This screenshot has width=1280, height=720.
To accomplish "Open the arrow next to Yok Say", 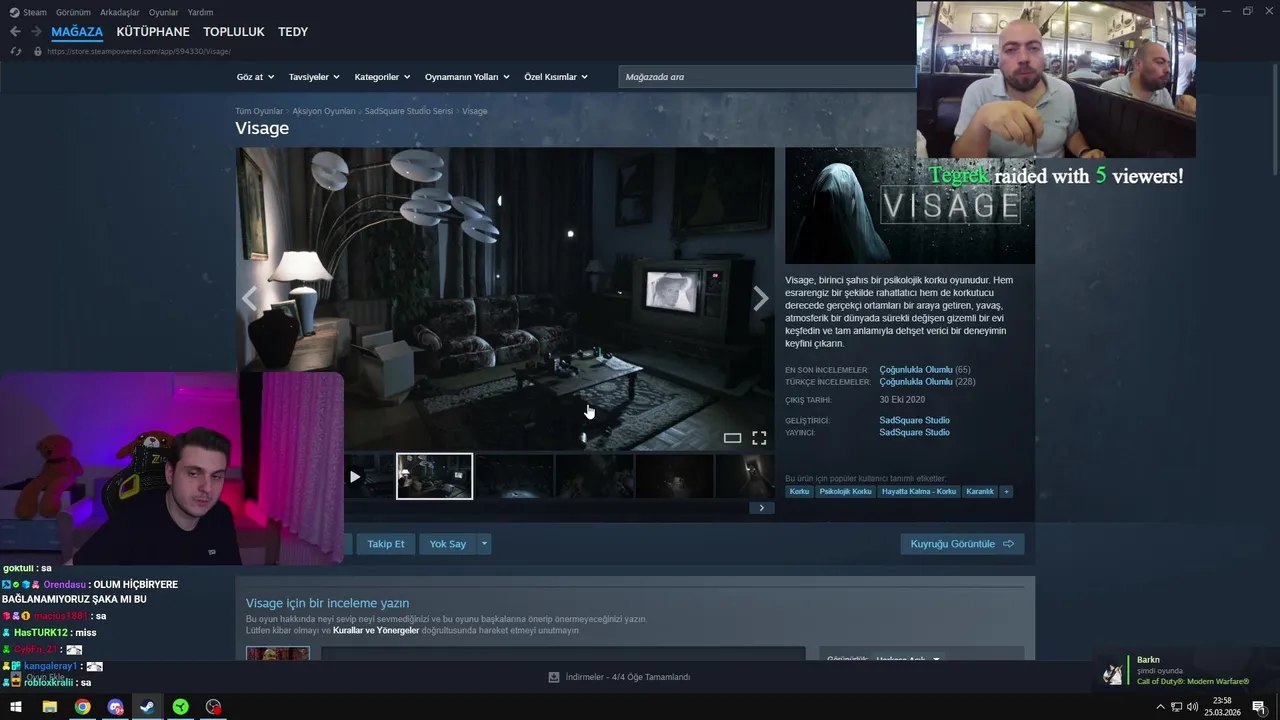I will coord(484,544).
